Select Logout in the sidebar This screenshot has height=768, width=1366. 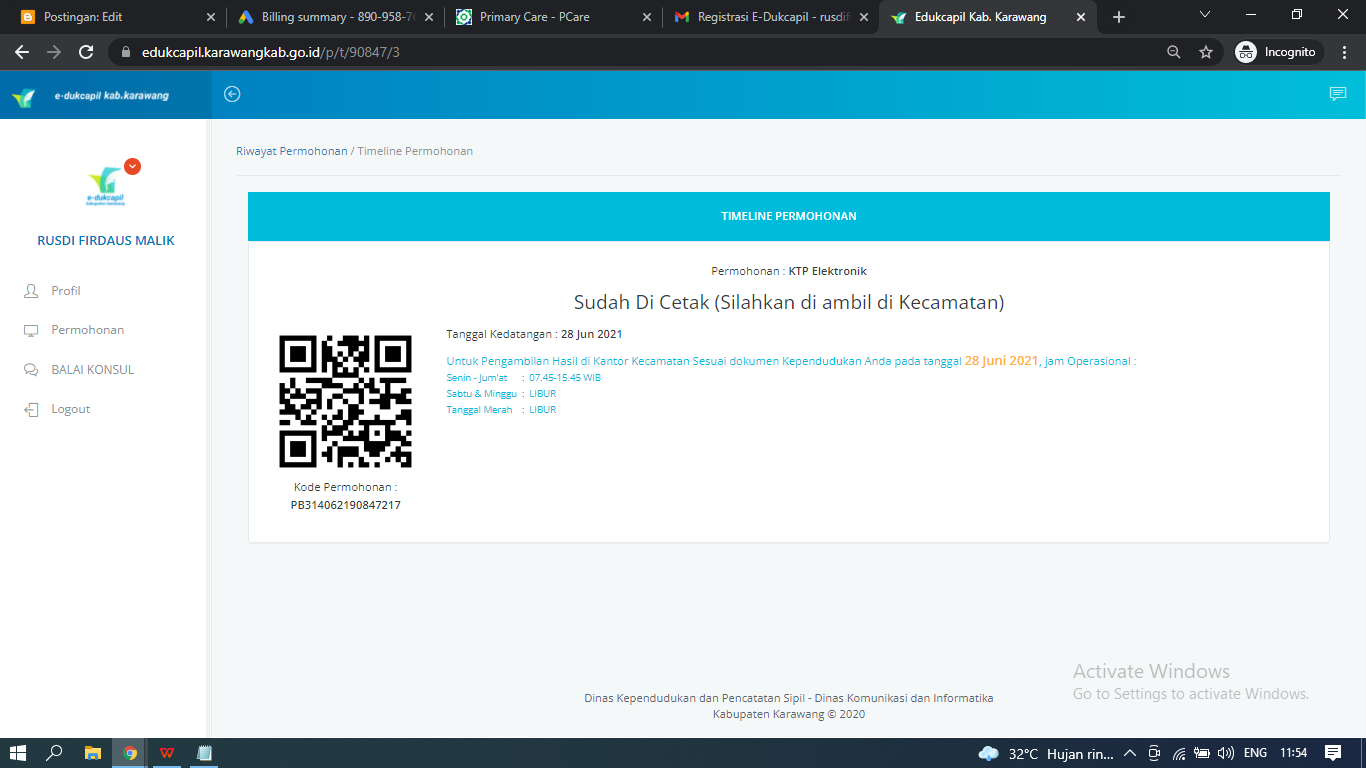click(x=71, y=409)
